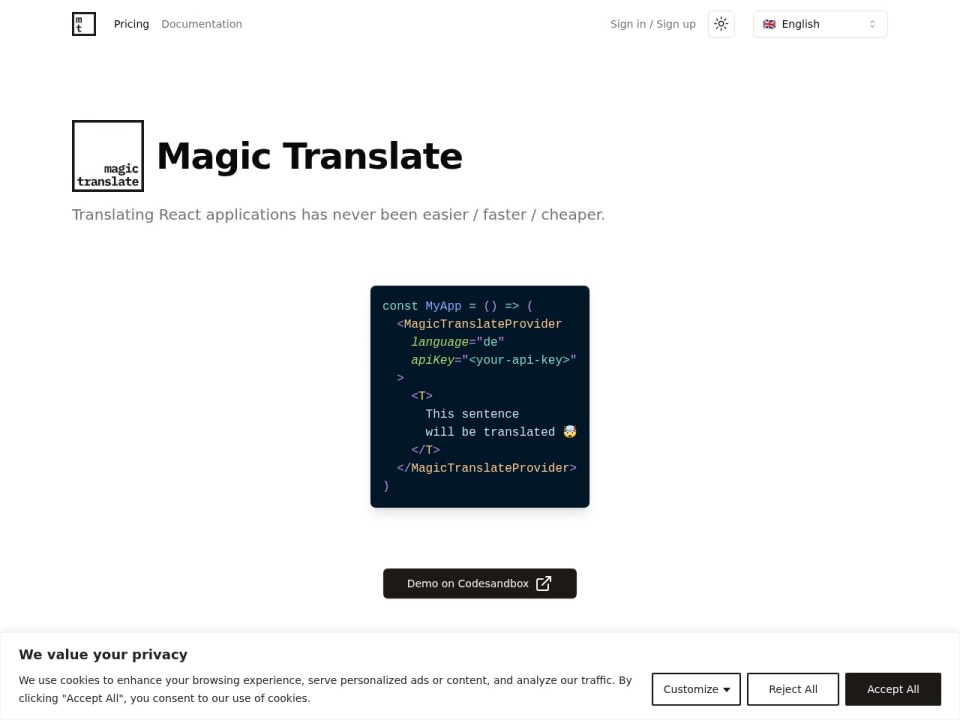Click the UK flag icon in language selector
Image resolution: width=960 pixels, height=720 pixels.
769,24
